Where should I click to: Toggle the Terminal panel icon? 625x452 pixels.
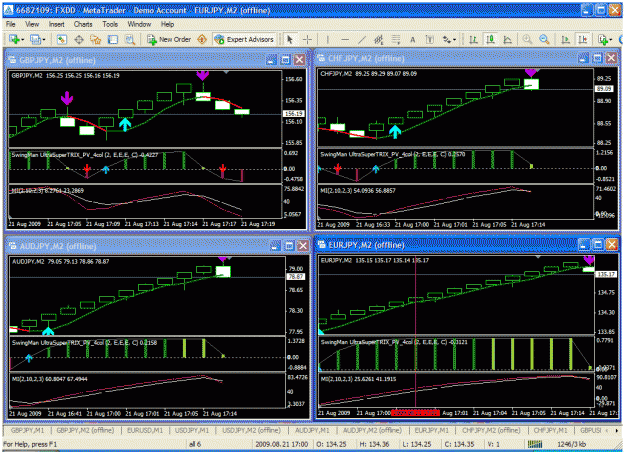pos(113,39)
